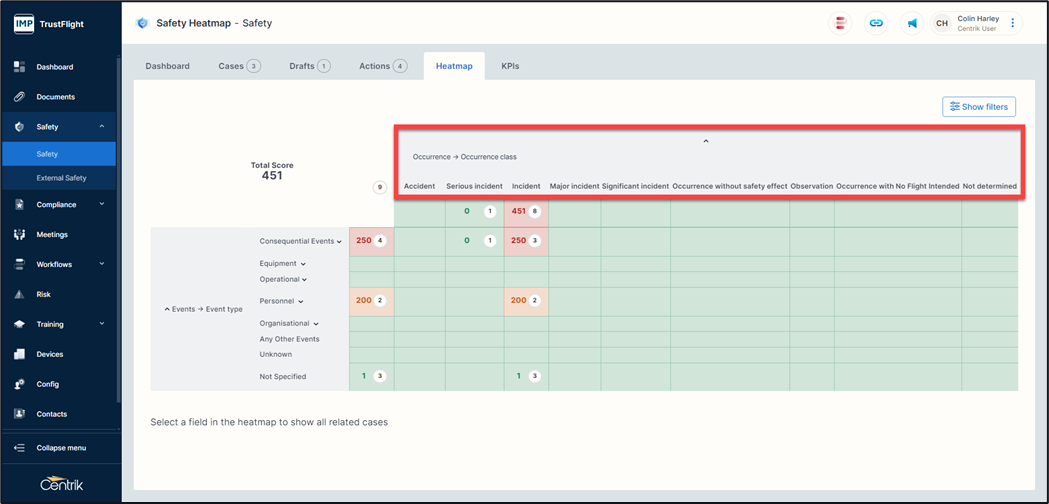Expand the Consequential Events row

click(340, 242)
